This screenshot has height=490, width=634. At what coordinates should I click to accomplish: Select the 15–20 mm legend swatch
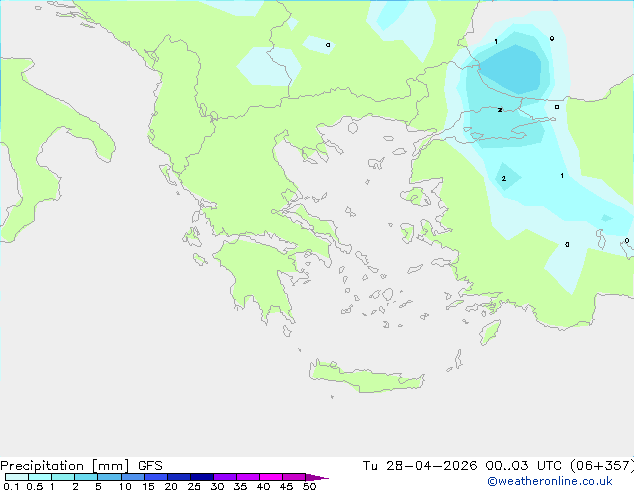[x=156, y=477]
